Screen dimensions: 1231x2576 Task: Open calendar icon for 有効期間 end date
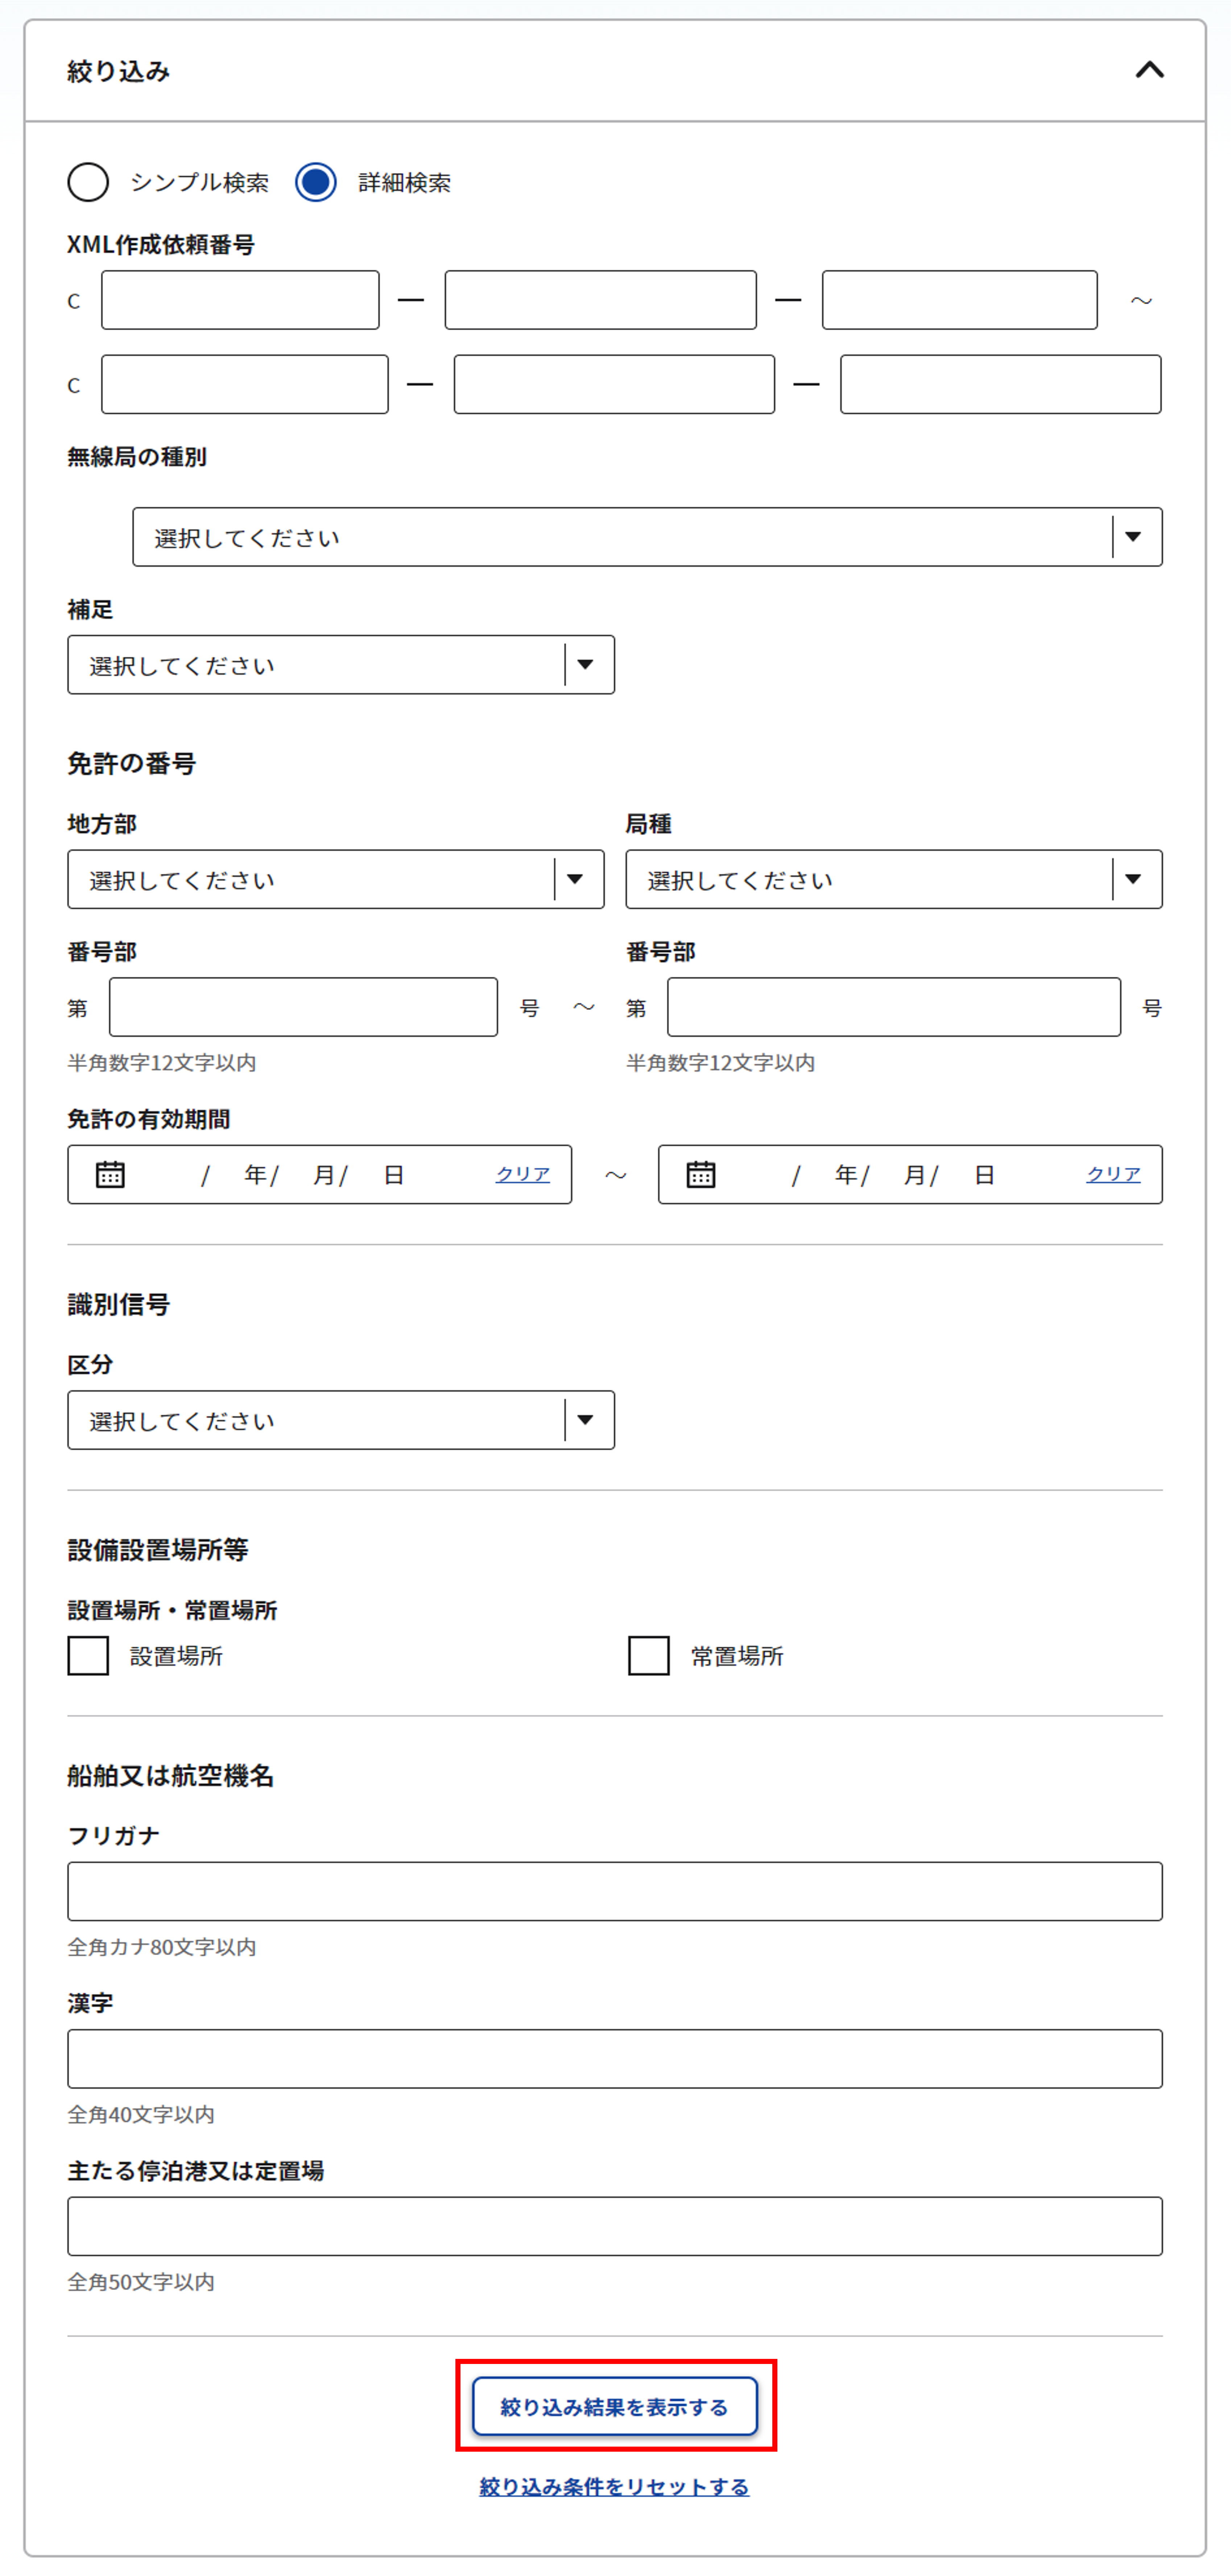(x=701, y=1174)
